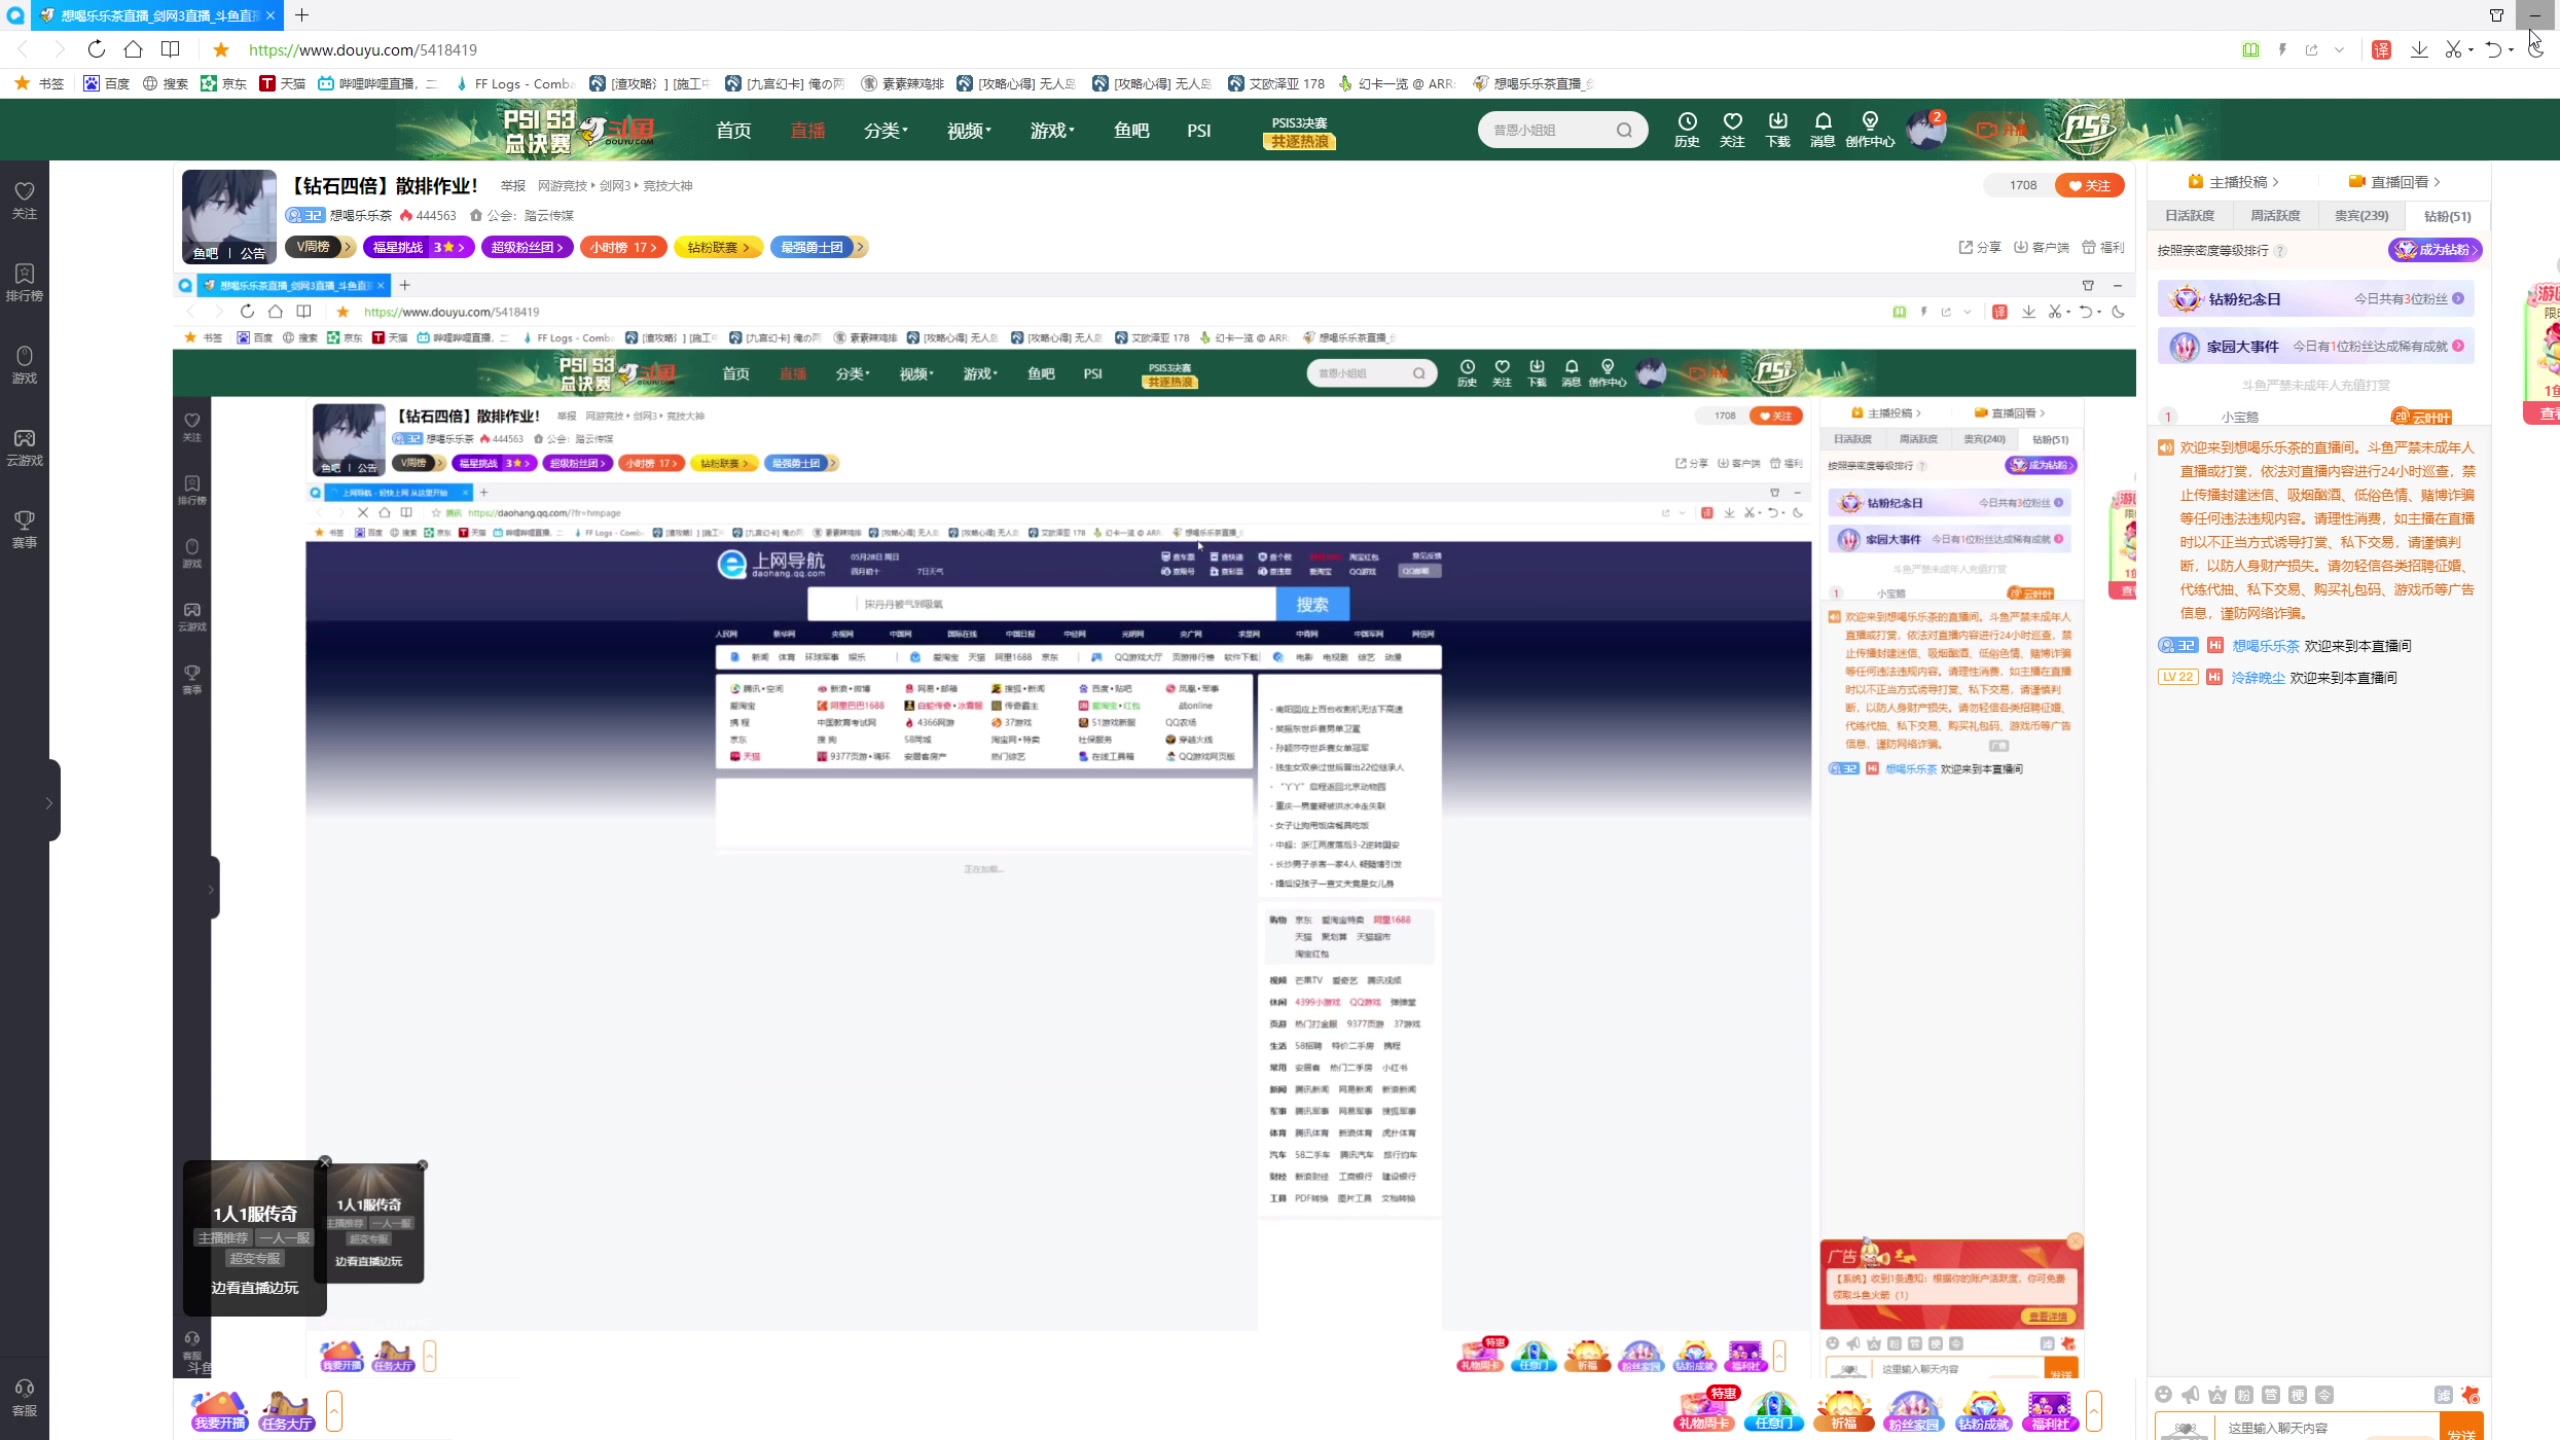Open 主播投稿 link
Image resolution: width=2560 pixels, height=1440 pixels.
point(2233,182)
